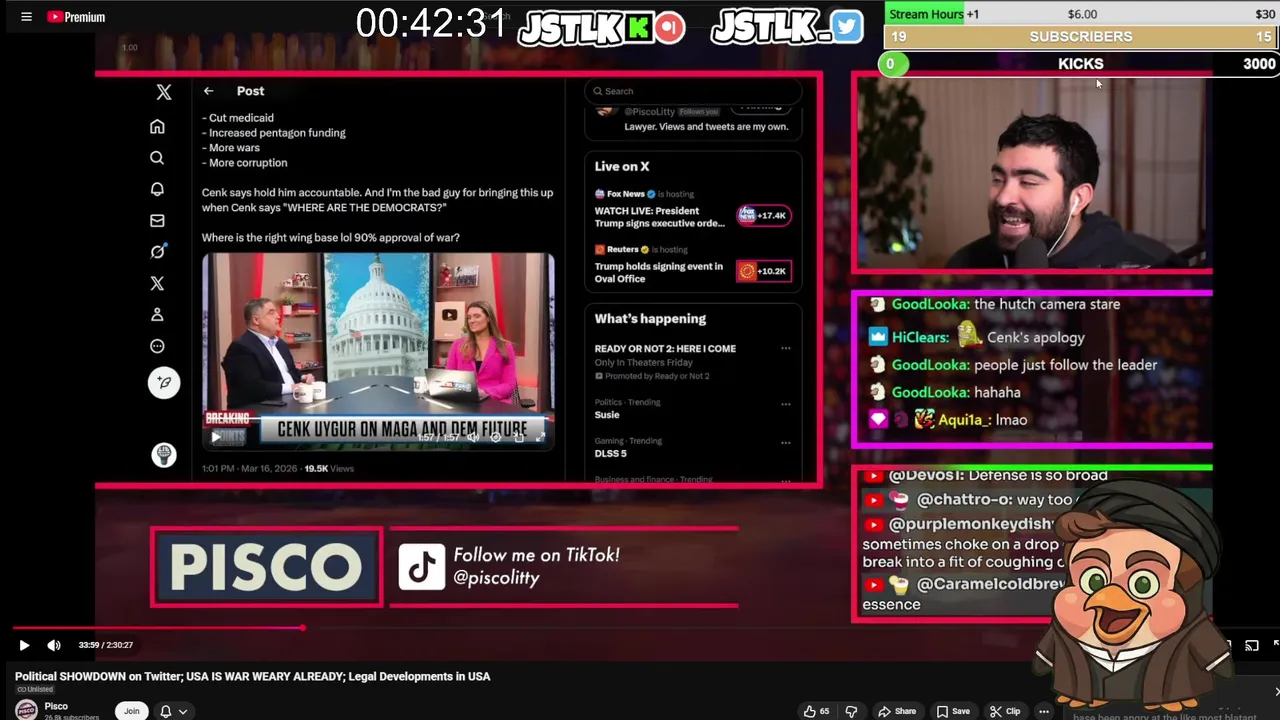Join the Pisco channel membership
The height and width of the screenshot is (720, 1280).
pos(131,711)
